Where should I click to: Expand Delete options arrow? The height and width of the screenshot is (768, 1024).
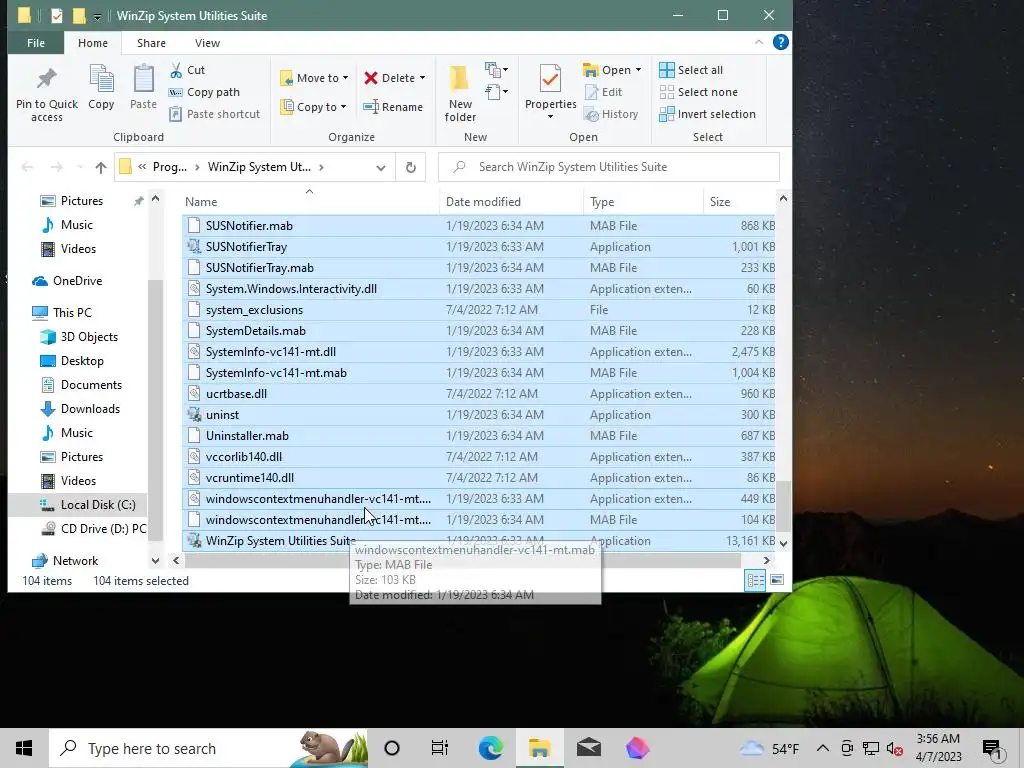point(423,78)
